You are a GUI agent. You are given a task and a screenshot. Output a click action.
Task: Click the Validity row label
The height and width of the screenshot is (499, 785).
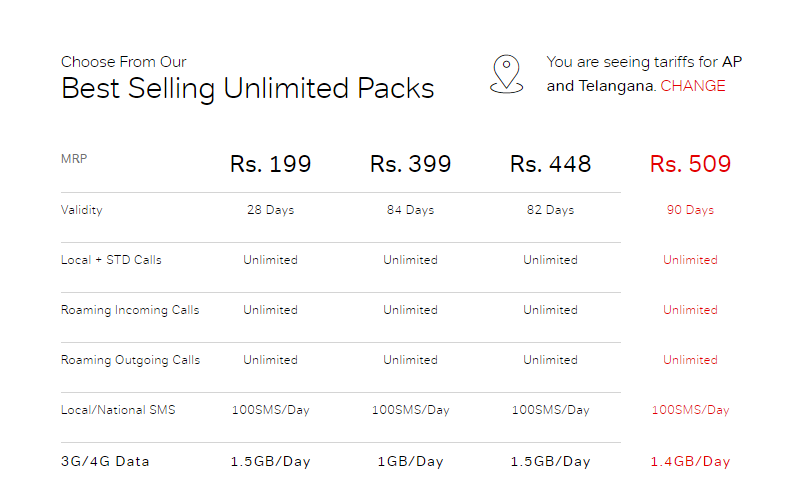click(82, 210)
